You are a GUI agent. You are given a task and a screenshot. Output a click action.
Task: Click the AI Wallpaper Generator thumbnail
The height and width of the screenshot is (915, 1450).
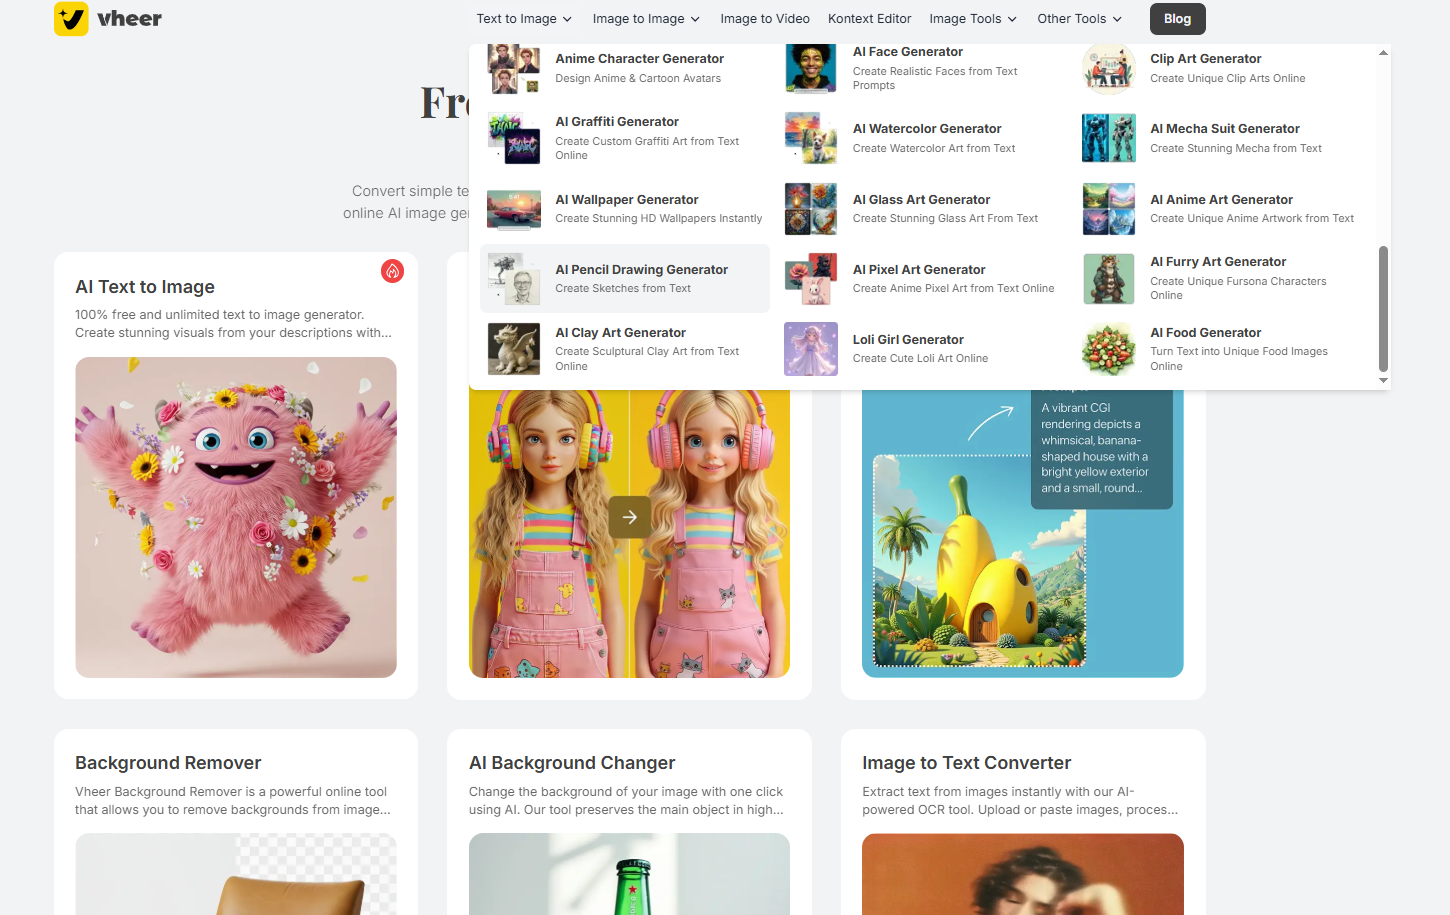tap(514, 209)
